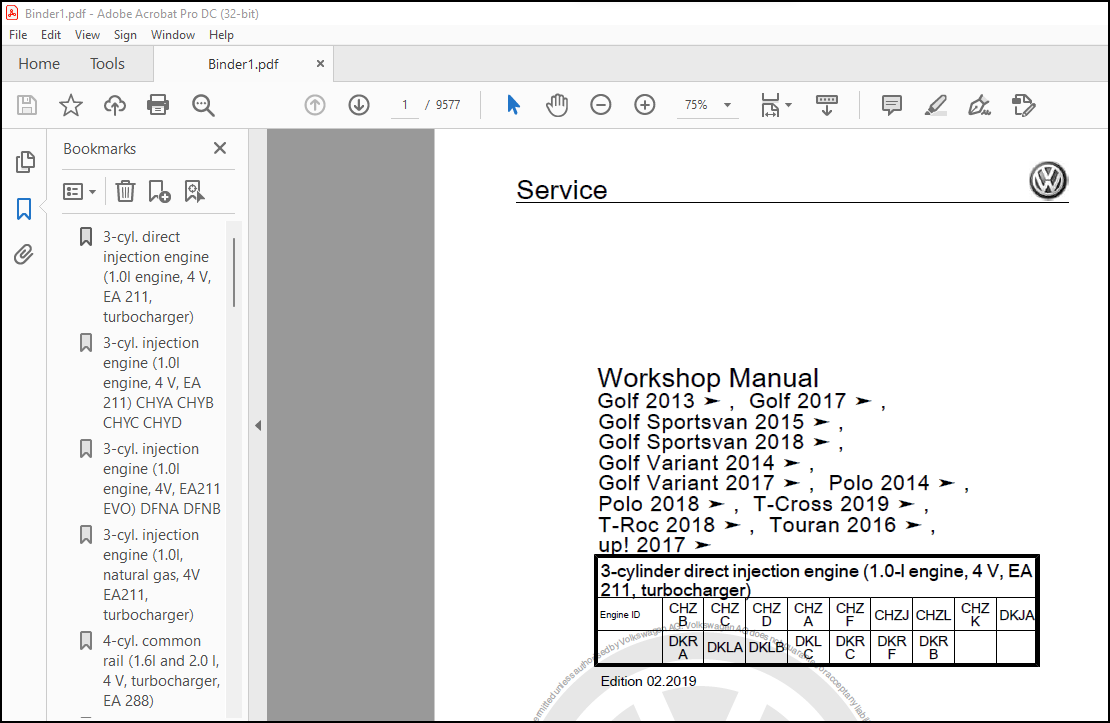Click the Save file icon
This screenshot has width=1110, height=723.
coord(27,105)
